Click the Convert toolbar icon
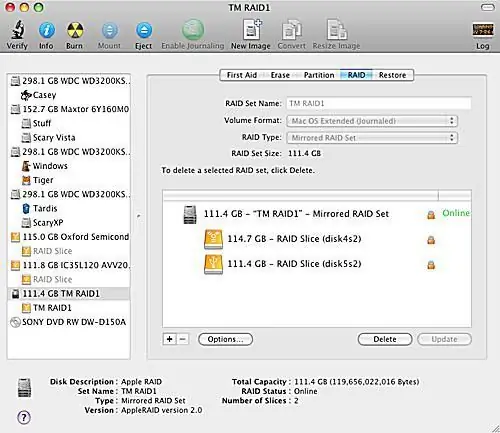This screenshot has height=433, width=500. [x=291, y=30]
